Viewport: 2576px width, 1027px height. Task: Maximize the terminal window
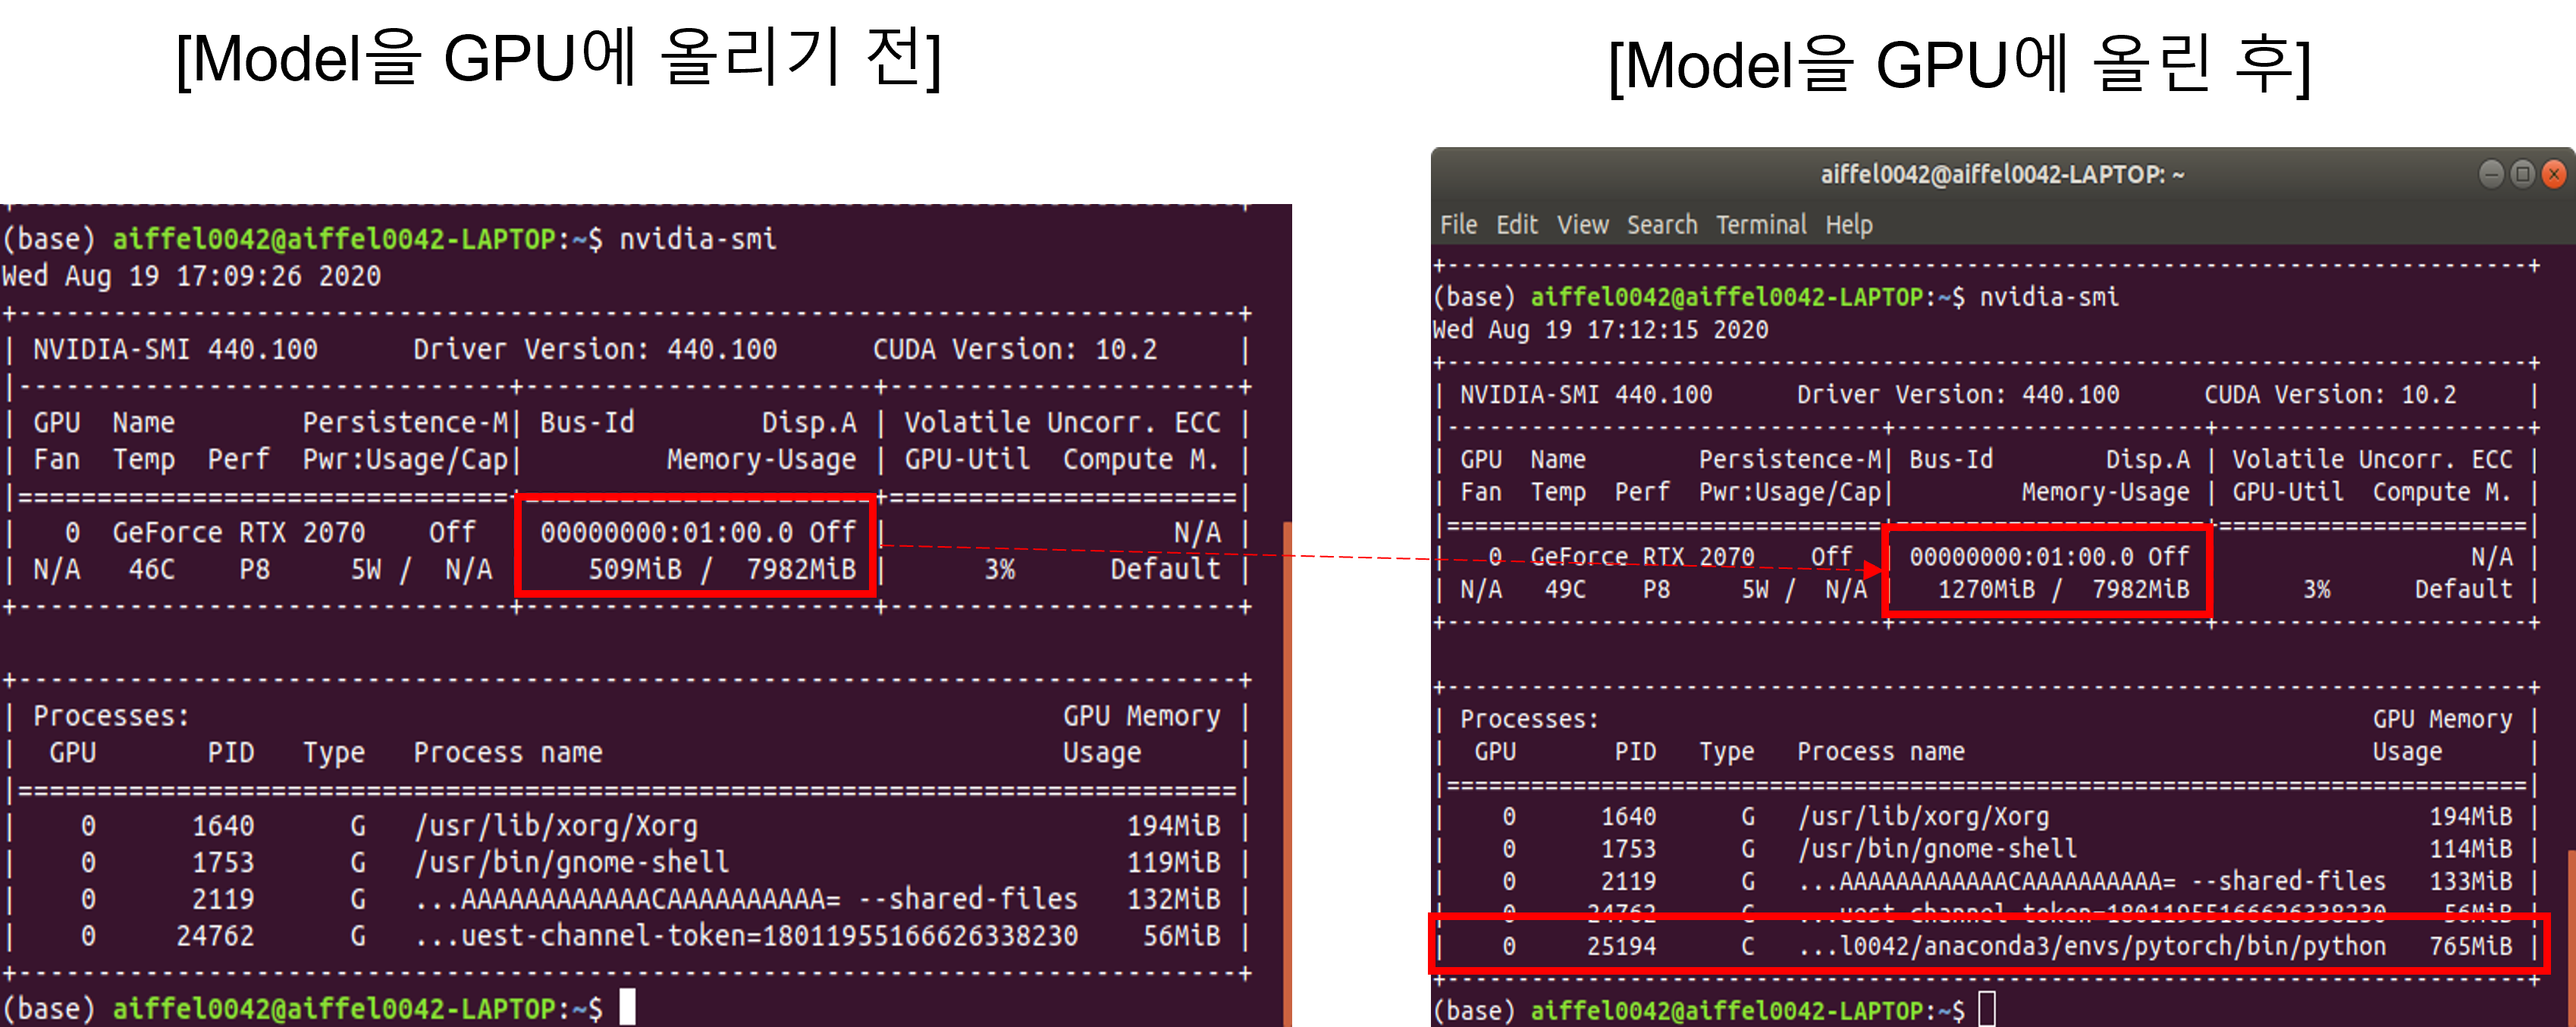pos(2522,174)
